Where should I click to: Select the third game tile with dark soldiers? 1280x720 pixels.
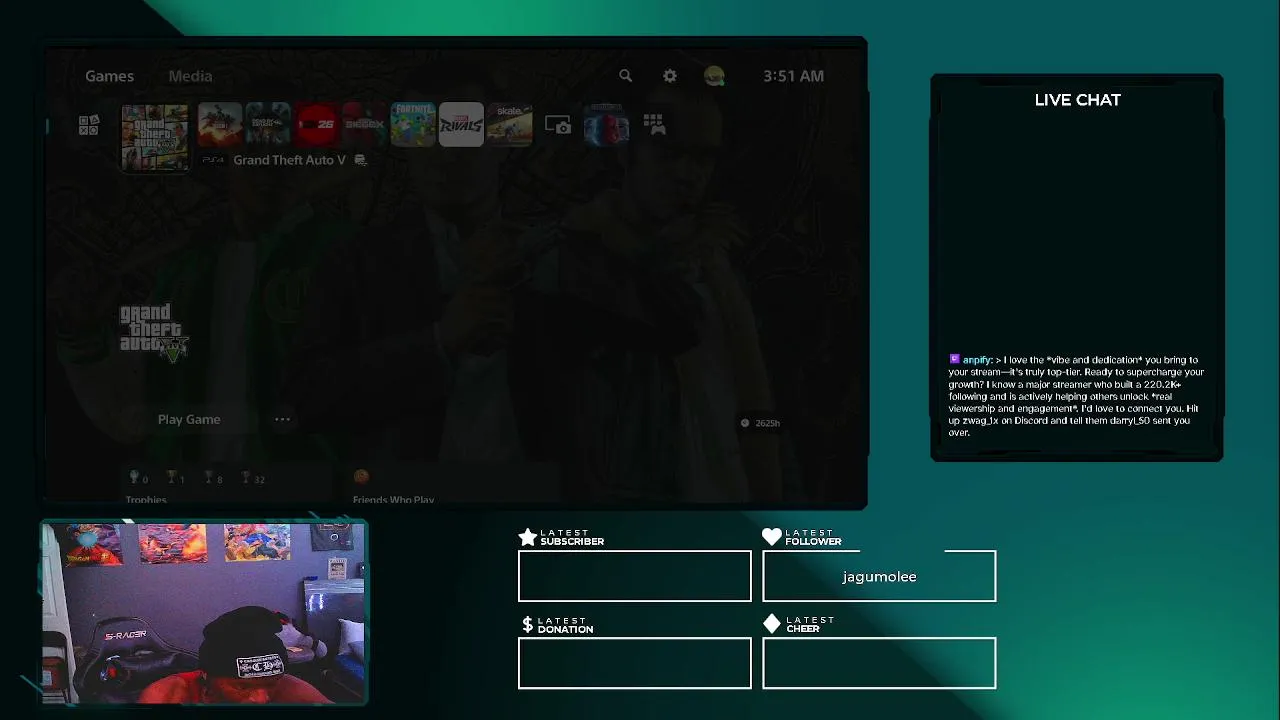click(268, 125)
